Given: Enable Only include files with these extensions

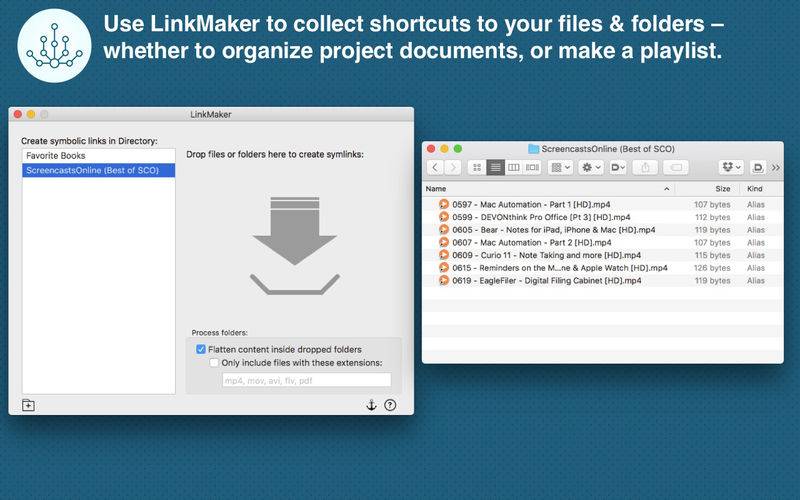Looking at the screenshot, I should [214, 363].
